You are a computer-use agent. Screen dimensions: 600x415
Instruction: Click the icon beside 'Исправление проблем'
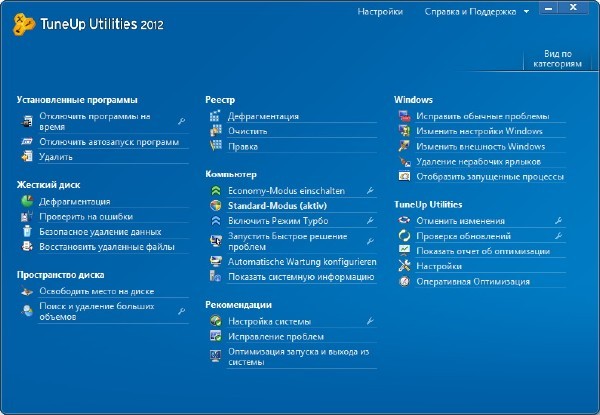[x=215, y=336]
